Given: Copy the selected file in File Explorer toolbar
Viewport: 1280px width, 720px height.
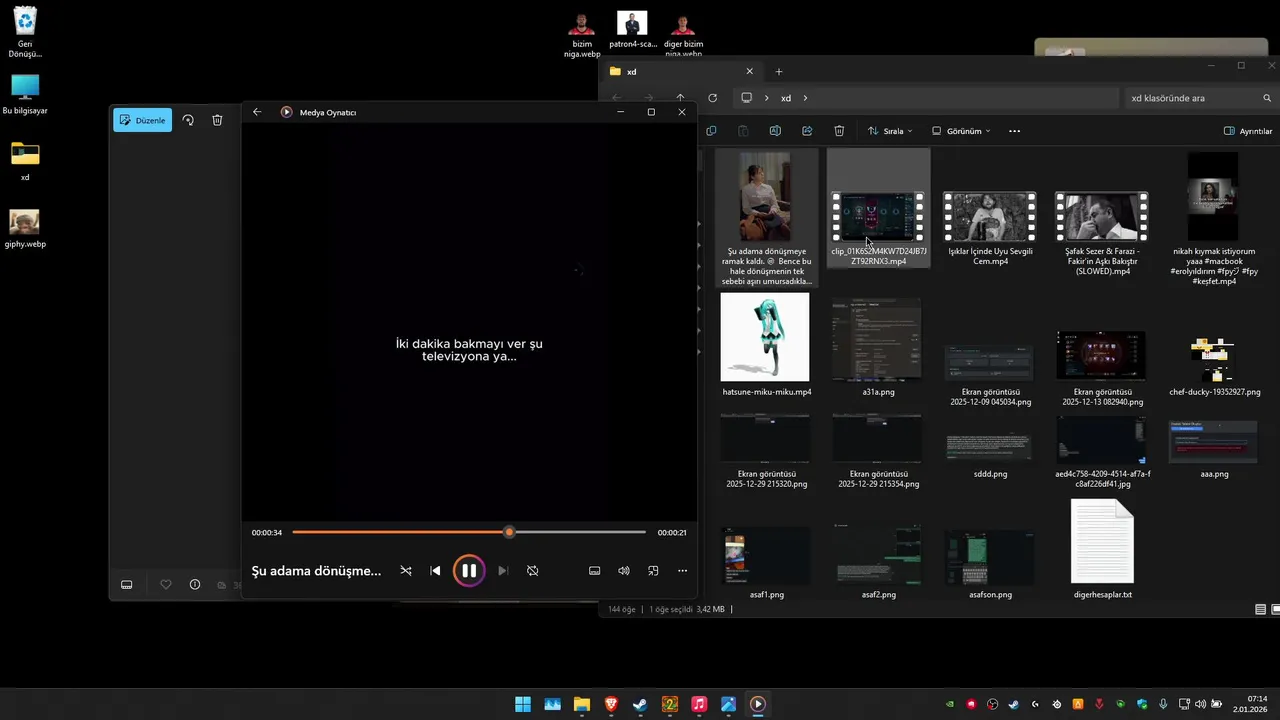Looking at the screenshot, I should [711, 131].
